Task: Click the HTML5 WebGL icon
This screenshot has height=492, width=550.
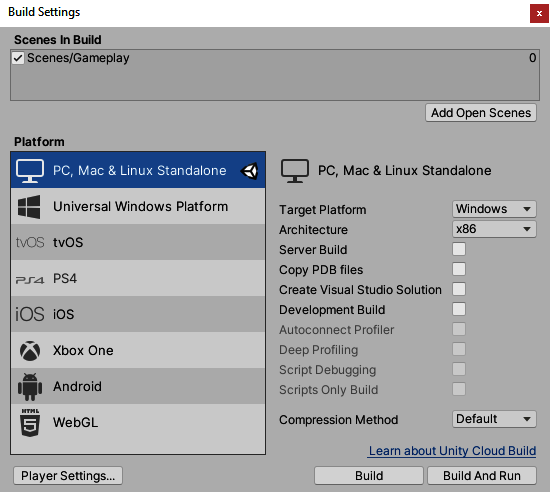Action: coord(30,423)
